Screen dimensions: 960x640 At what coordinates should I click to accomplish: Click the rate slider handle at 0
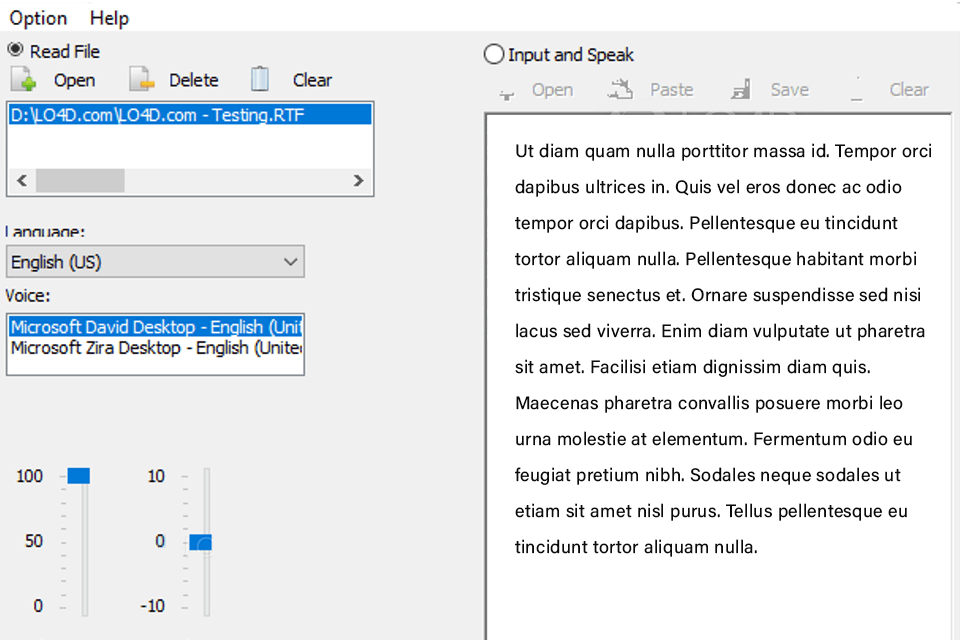[x=200, y=542]
